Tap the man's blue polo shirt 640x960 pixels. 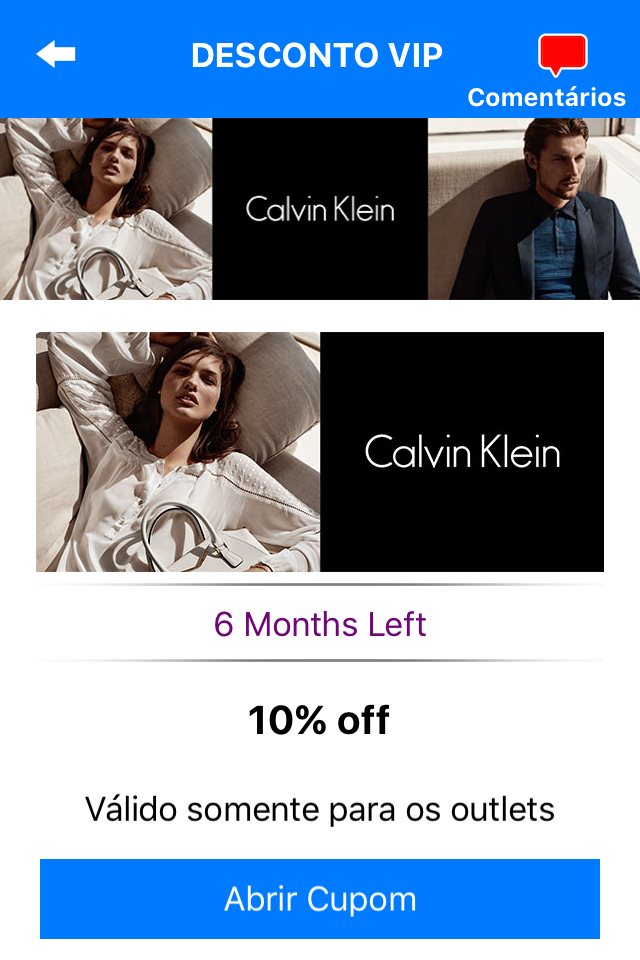tap(554, 251)
